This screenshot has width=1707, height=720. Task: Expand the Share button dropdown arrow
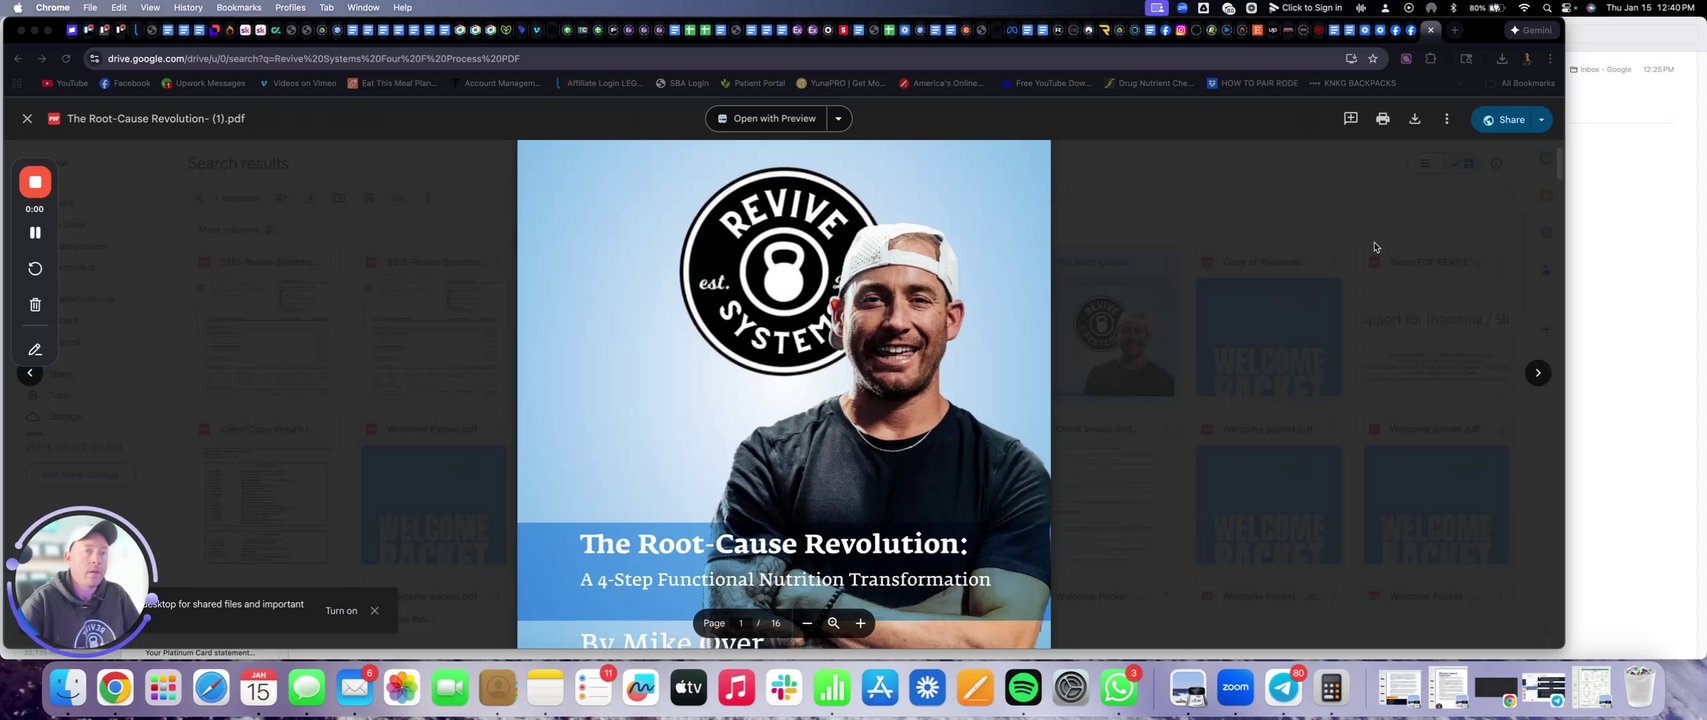1542,120
